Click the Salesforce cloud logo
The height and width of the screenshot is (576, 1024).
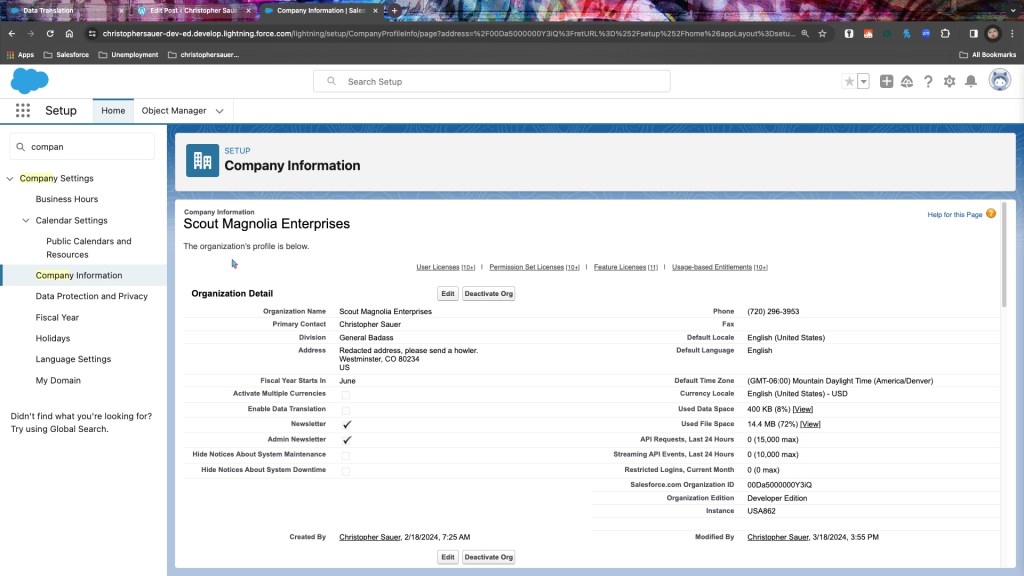[x=30, y=81]
